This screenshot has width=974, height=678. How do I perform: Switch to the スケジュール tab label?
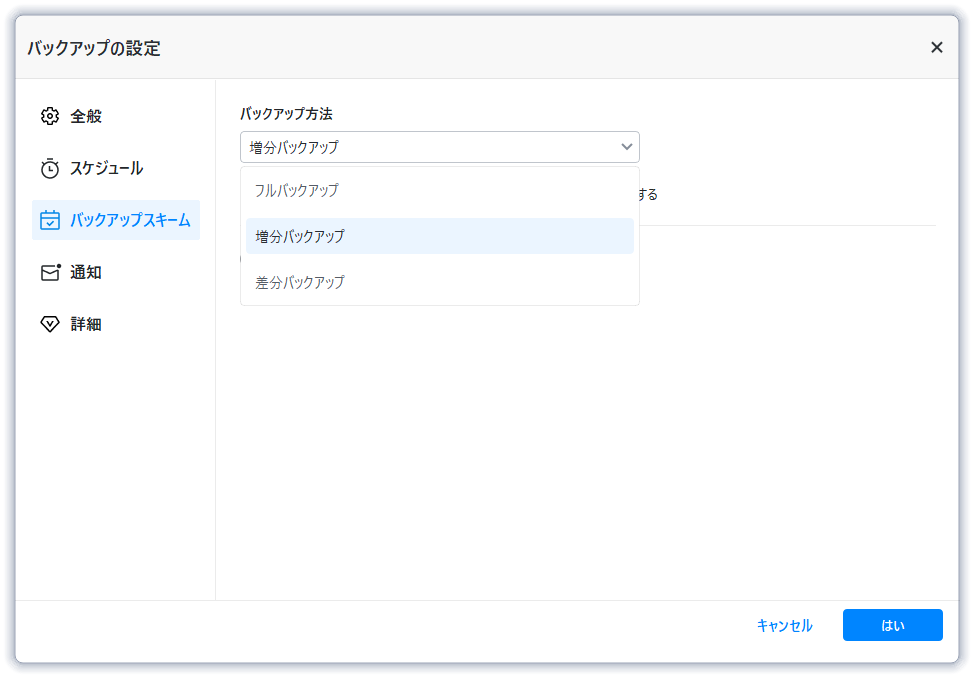106,168
